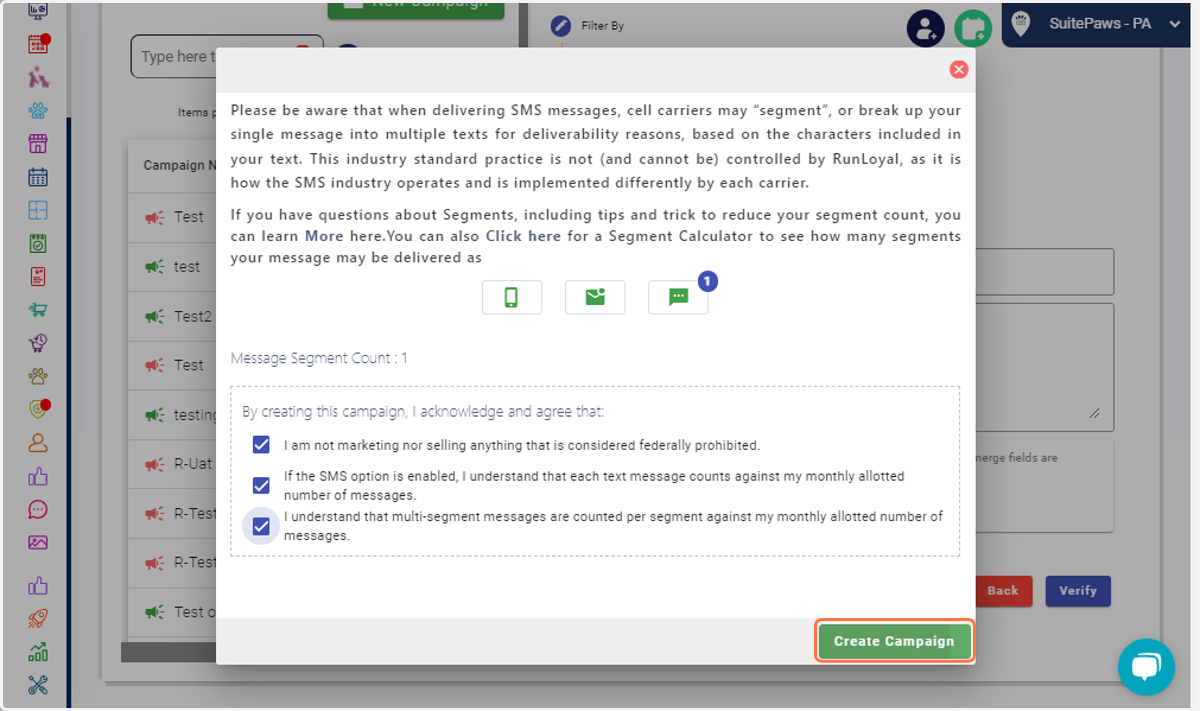1200x711 pixels.
Task: Click the location pin logo icon
Action: [x=1019, y=25]
